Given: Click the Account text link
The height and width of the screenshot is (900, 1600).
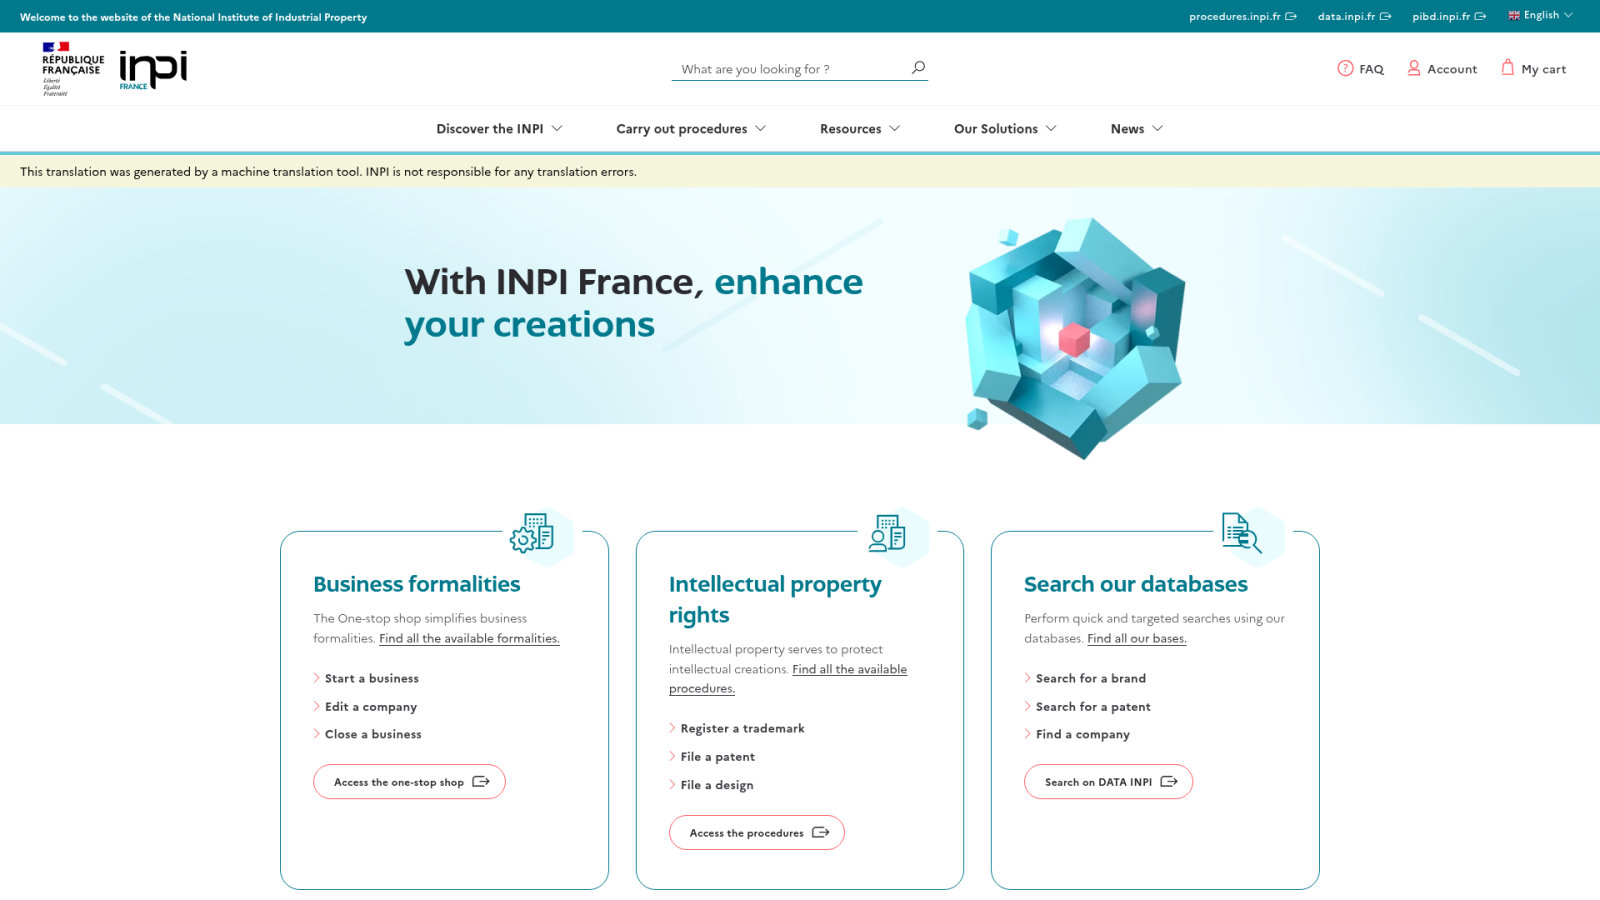Looking at the screenshot, I should pos(1452,69).
